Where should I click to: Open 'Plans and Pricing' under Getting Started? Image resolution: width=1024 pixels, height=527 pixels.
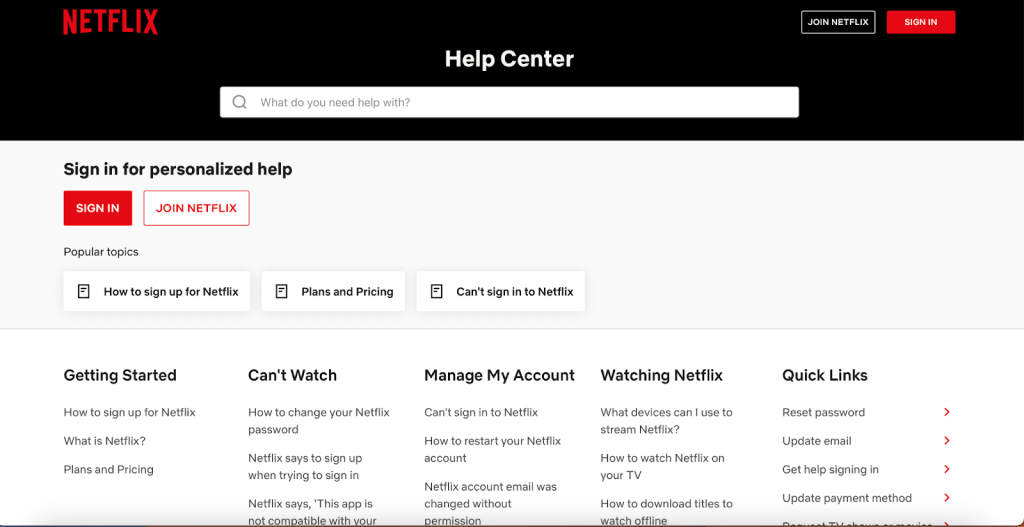click(108, 470)
